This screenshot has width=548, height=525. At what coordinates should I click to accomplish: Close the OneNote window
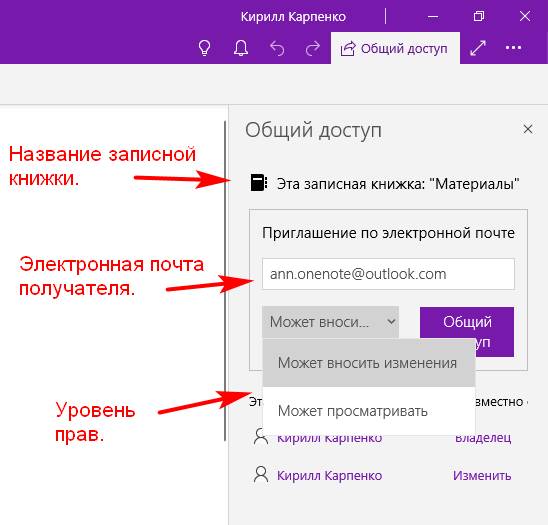[x=525, y=16]
